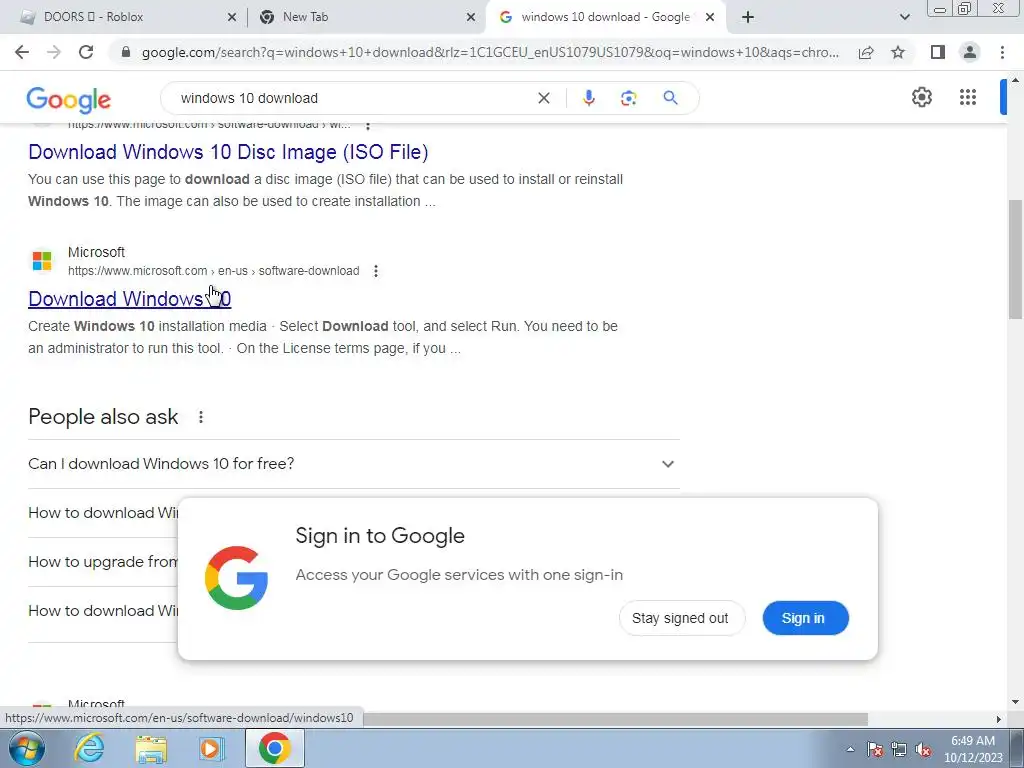This screenshot has width=1024, height=768.
Task: Click the Action Center flag tray icon
Action: click(x=875, y=749)
